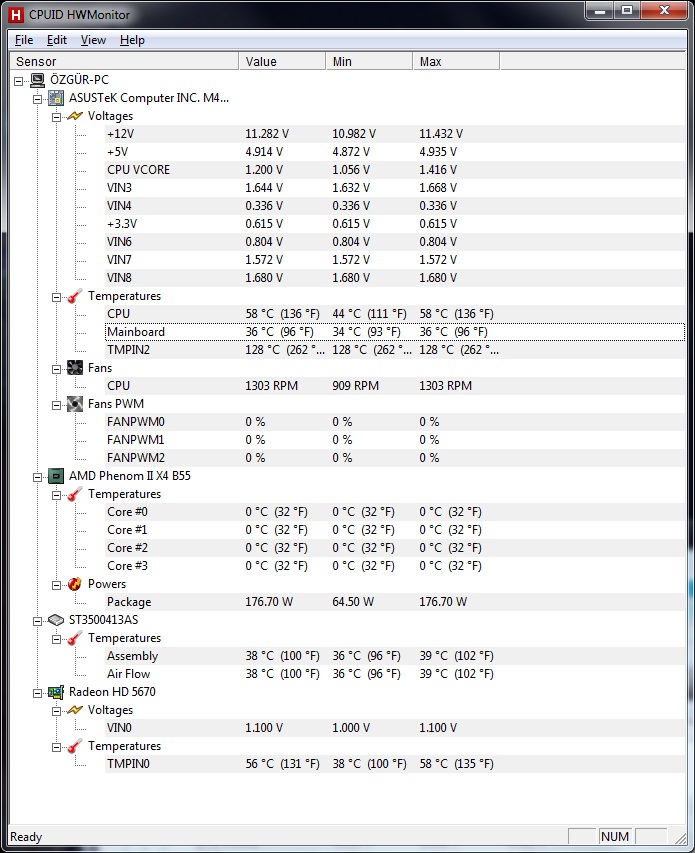695x853 pixels.
Task: Click the AMD Phenom II processor icon
Action: (57, 476)
